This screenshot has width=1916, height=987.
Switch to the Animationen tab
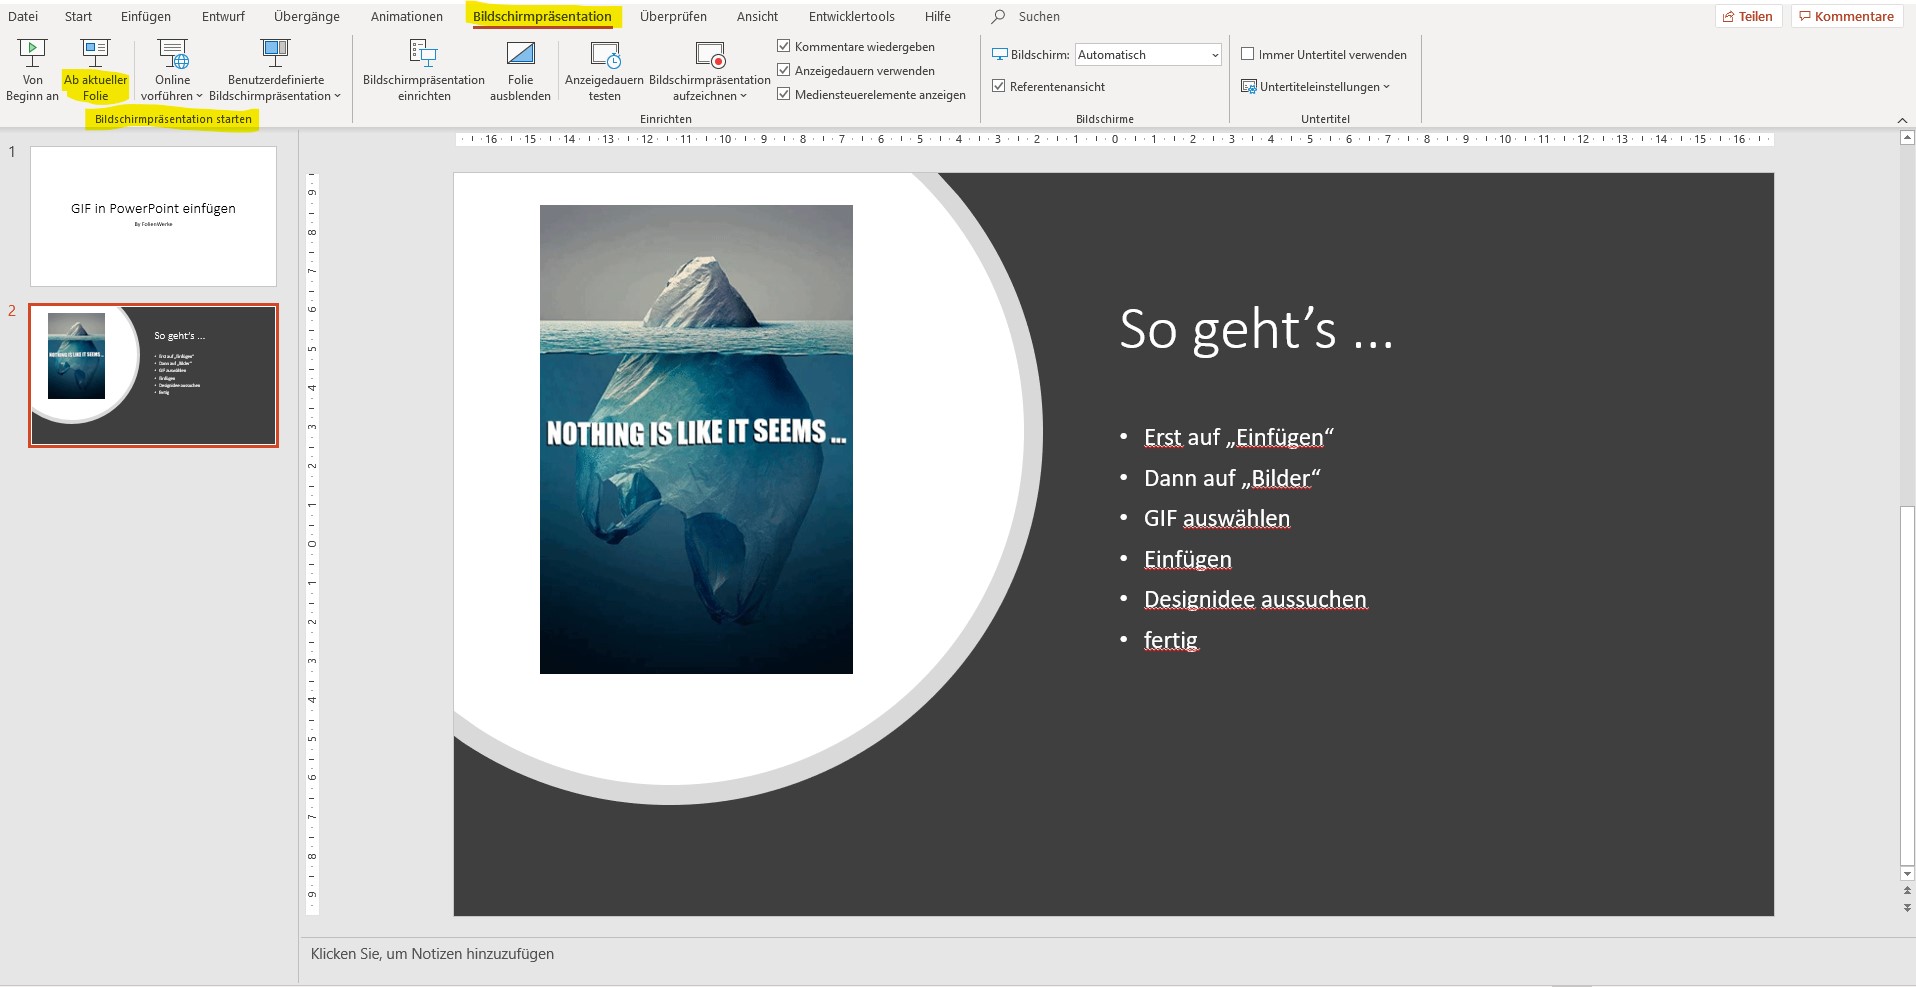pos(406,16)
